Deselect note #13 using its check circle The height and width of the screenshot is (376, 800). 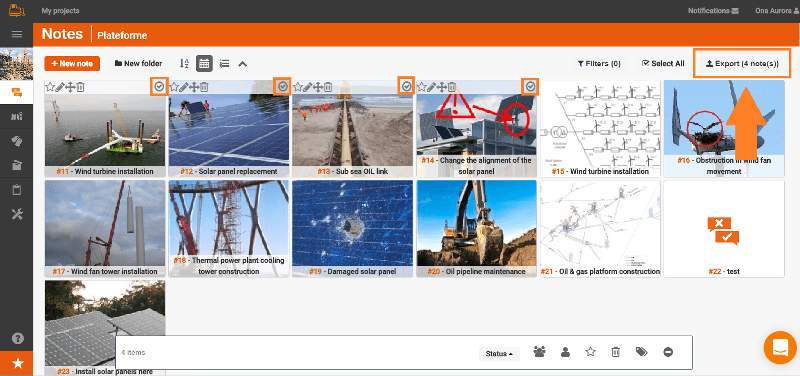(407, 87)
